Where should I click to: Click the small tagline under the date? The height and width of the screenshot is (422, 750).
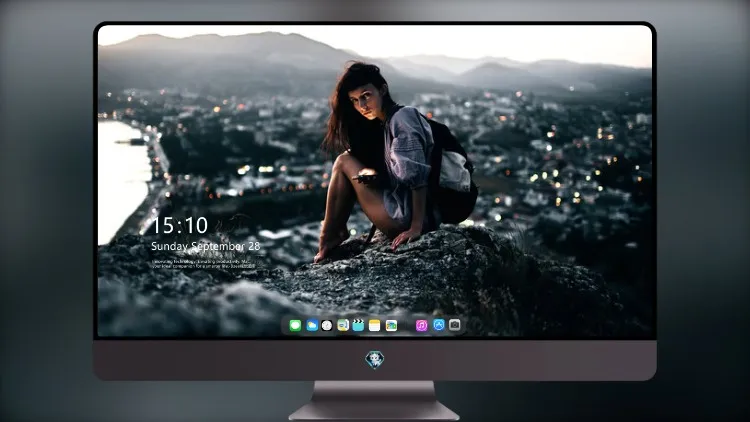tap(202, 264)
